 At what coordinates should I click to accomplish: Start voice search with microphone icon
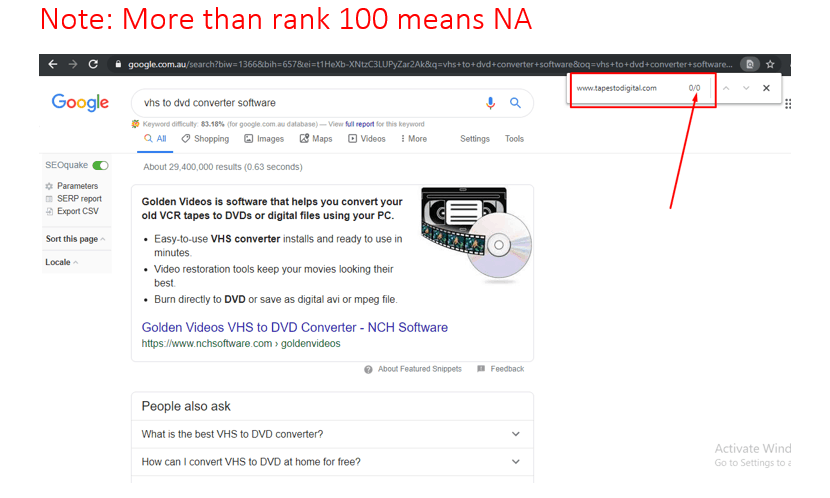coord(491,103)
